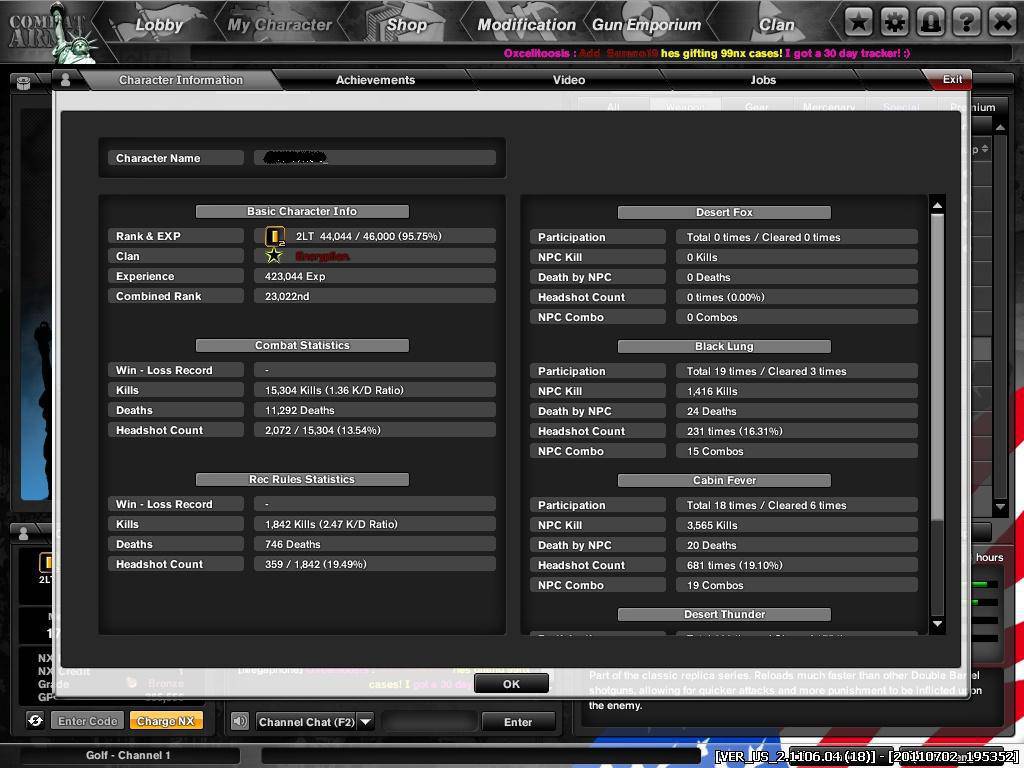1024x768 pixels.
Task: Select '1,842 Kills (2.47 K/D Ratio)' text
Action: click(330, 524)
